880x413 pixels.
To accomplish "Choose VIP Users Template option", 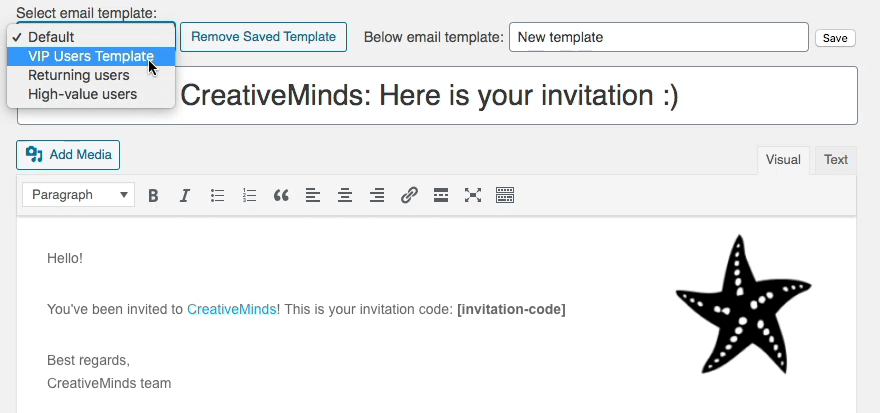I will click(91, 56).
